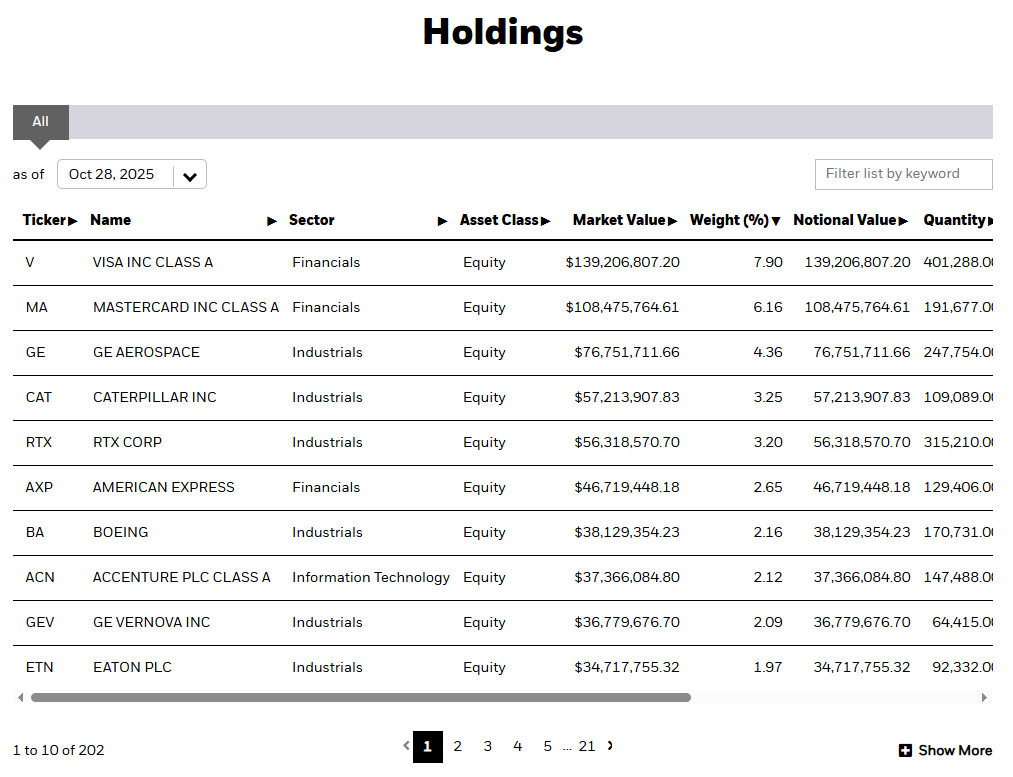Click ticker GEV cell
Image resolution: width=1013 pixels, height=777 pixels.
pyautogui.click(x=40, y=623)
